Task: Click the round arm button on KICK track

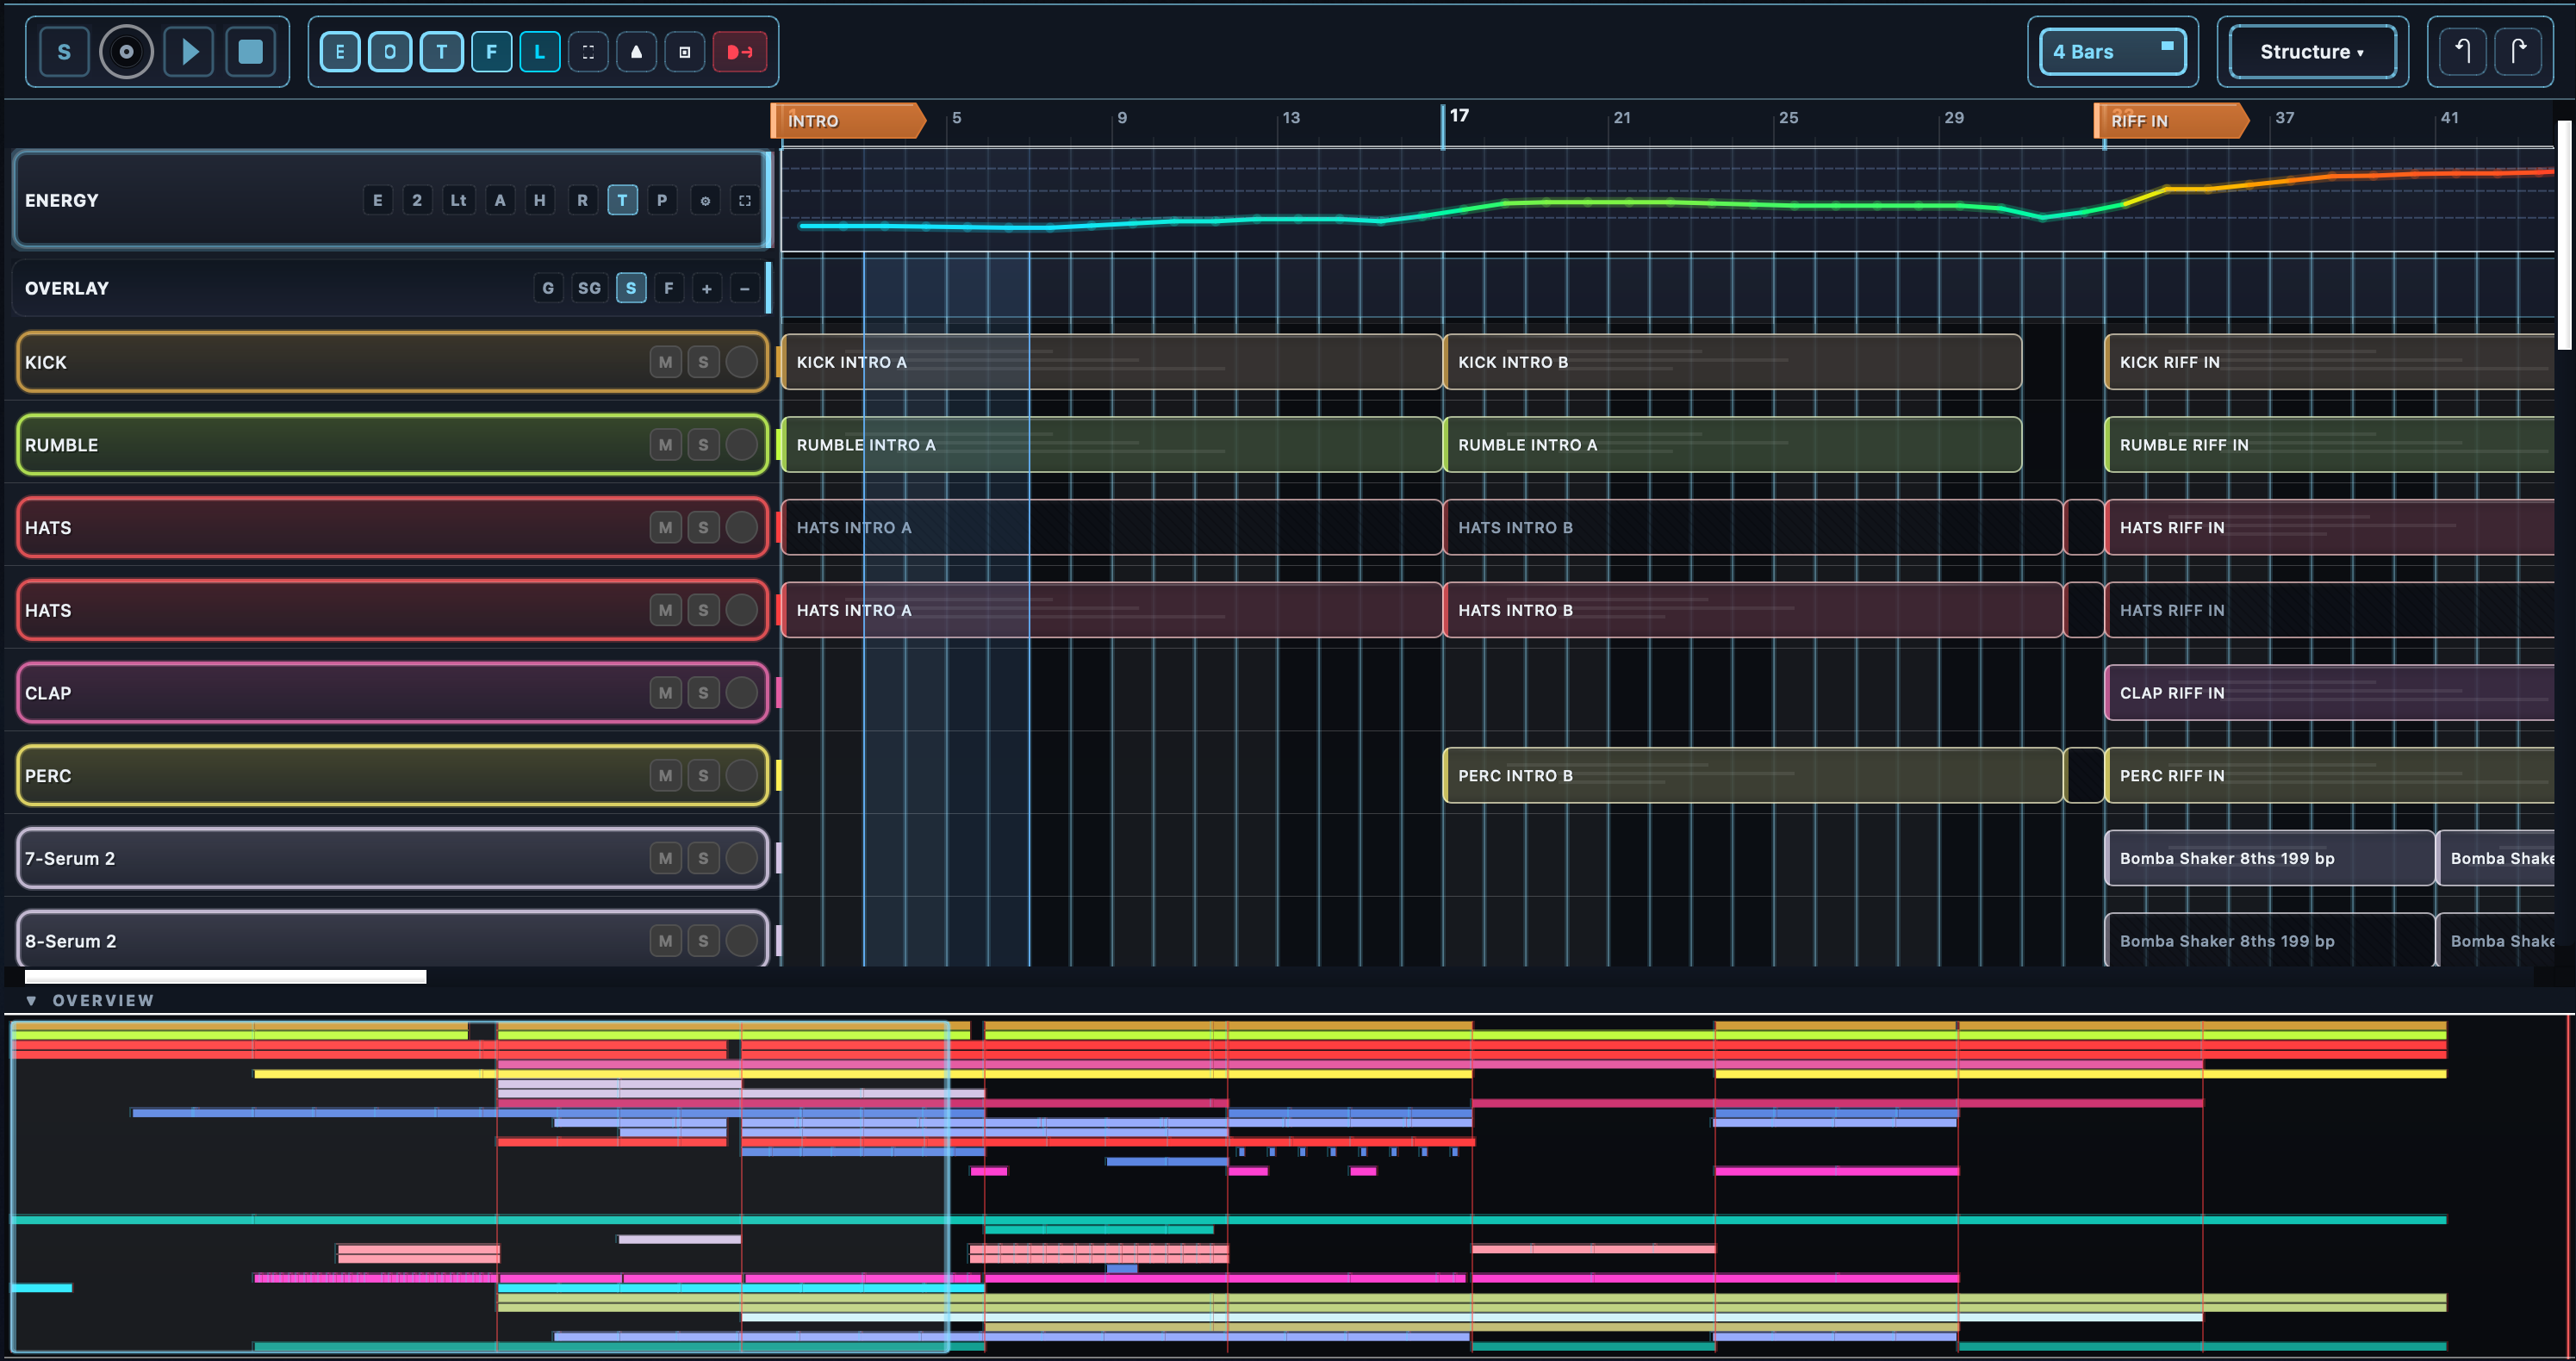Action: click(x=742, y=362)
